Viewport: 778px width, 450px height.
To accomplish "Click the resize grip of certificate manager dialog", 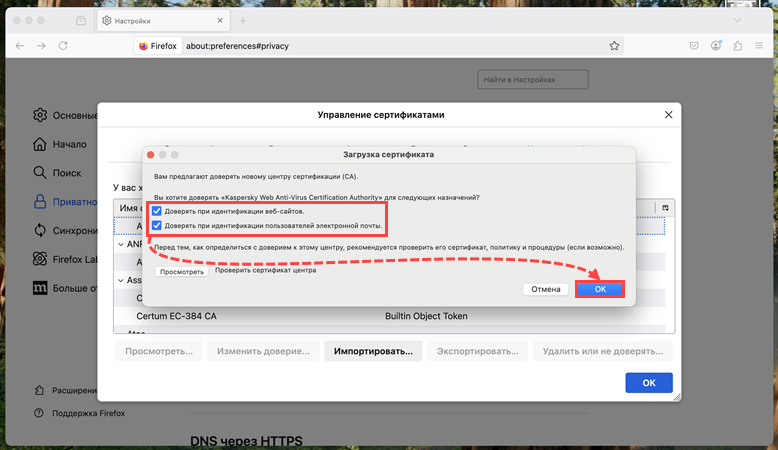I will (x=677, y=397).
